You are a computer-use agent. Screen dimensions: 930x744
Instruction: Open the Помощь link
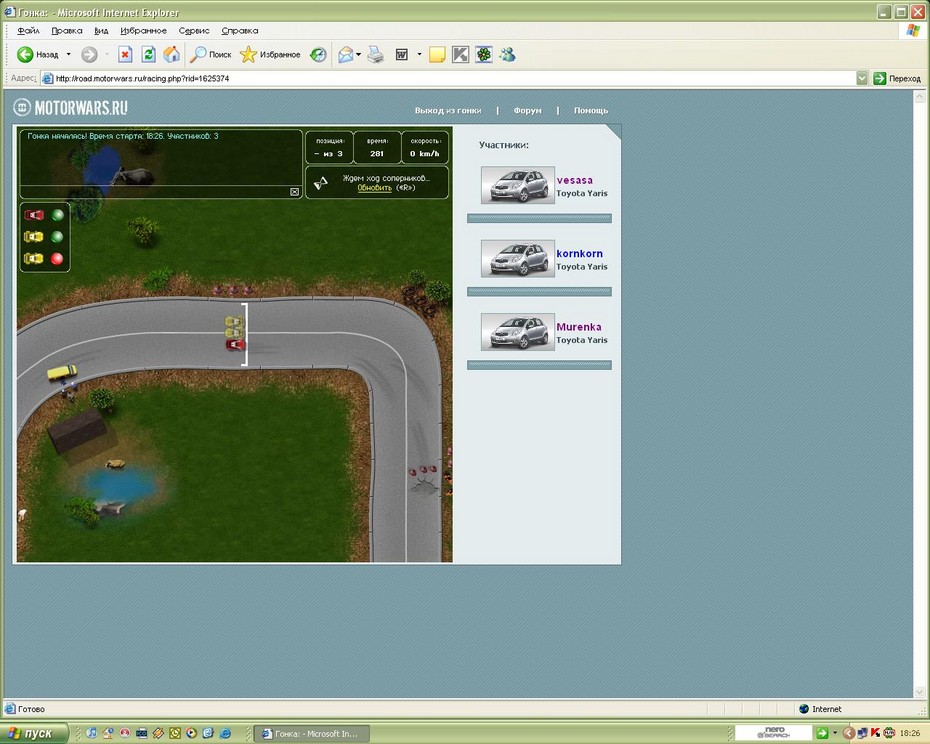tap(591, 110)
